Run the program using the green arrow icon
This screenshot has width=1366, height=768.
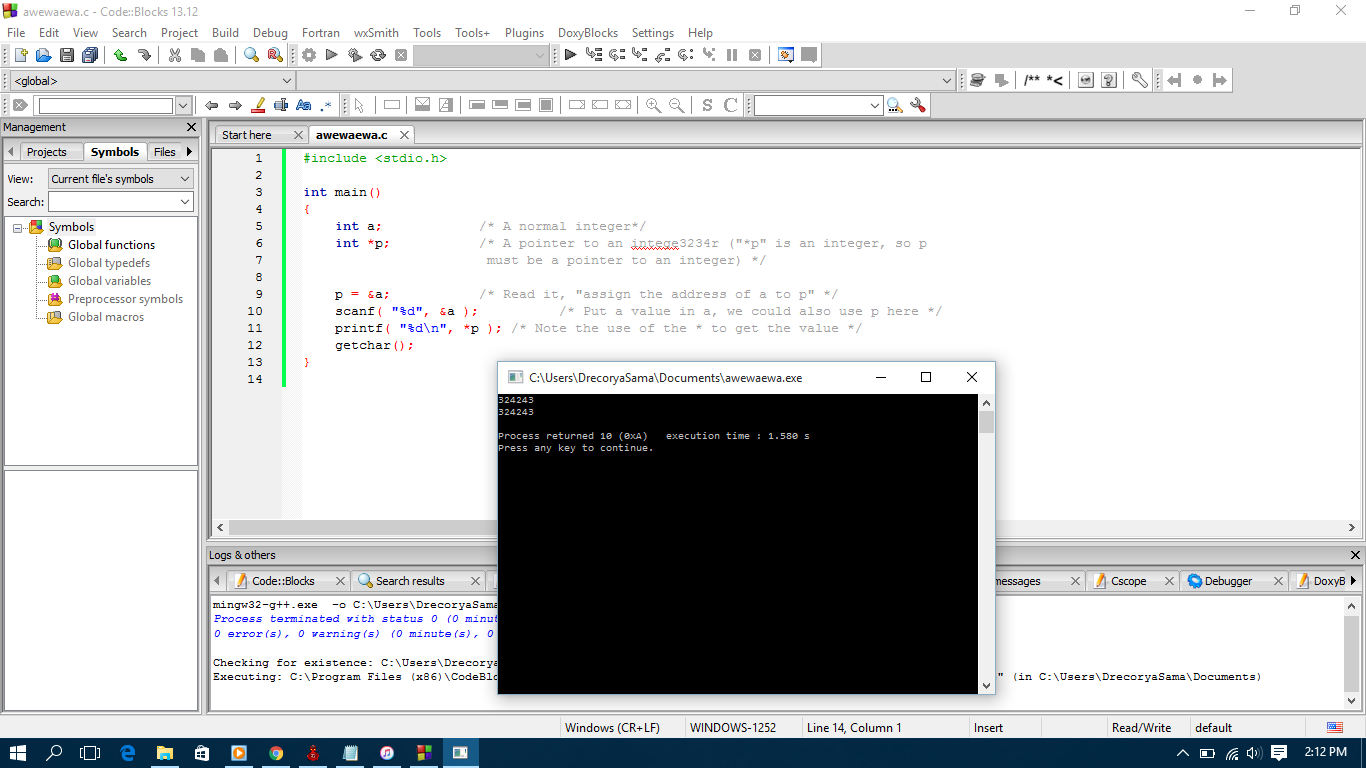pos(330,55)
